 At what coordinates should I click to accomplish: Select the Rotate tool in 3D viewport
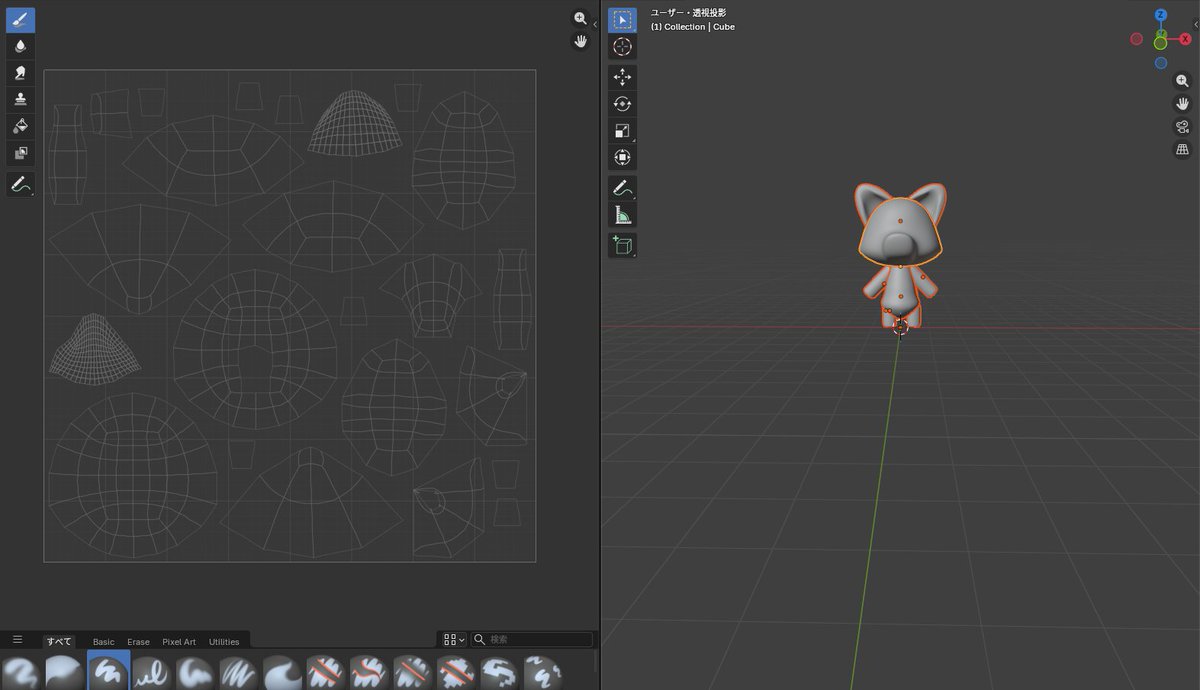click(622, 104)
